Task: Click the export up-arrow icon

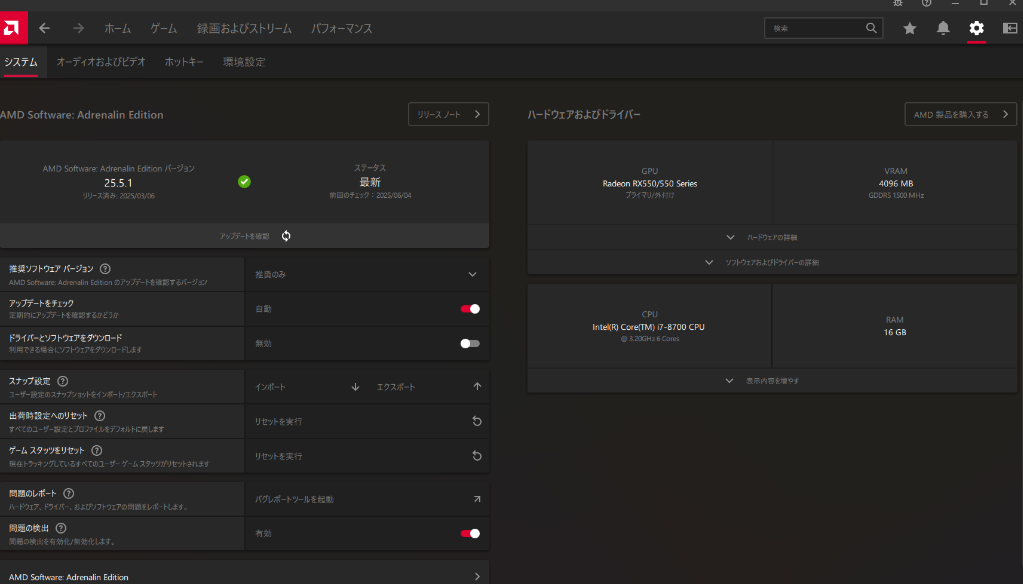Action: pos(477,386)
